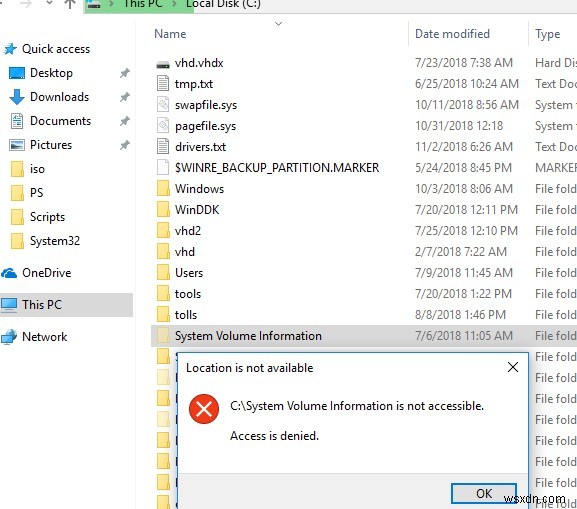Click the Quick access star icon
The image size is (577, 509).
[x=10, y=49]
